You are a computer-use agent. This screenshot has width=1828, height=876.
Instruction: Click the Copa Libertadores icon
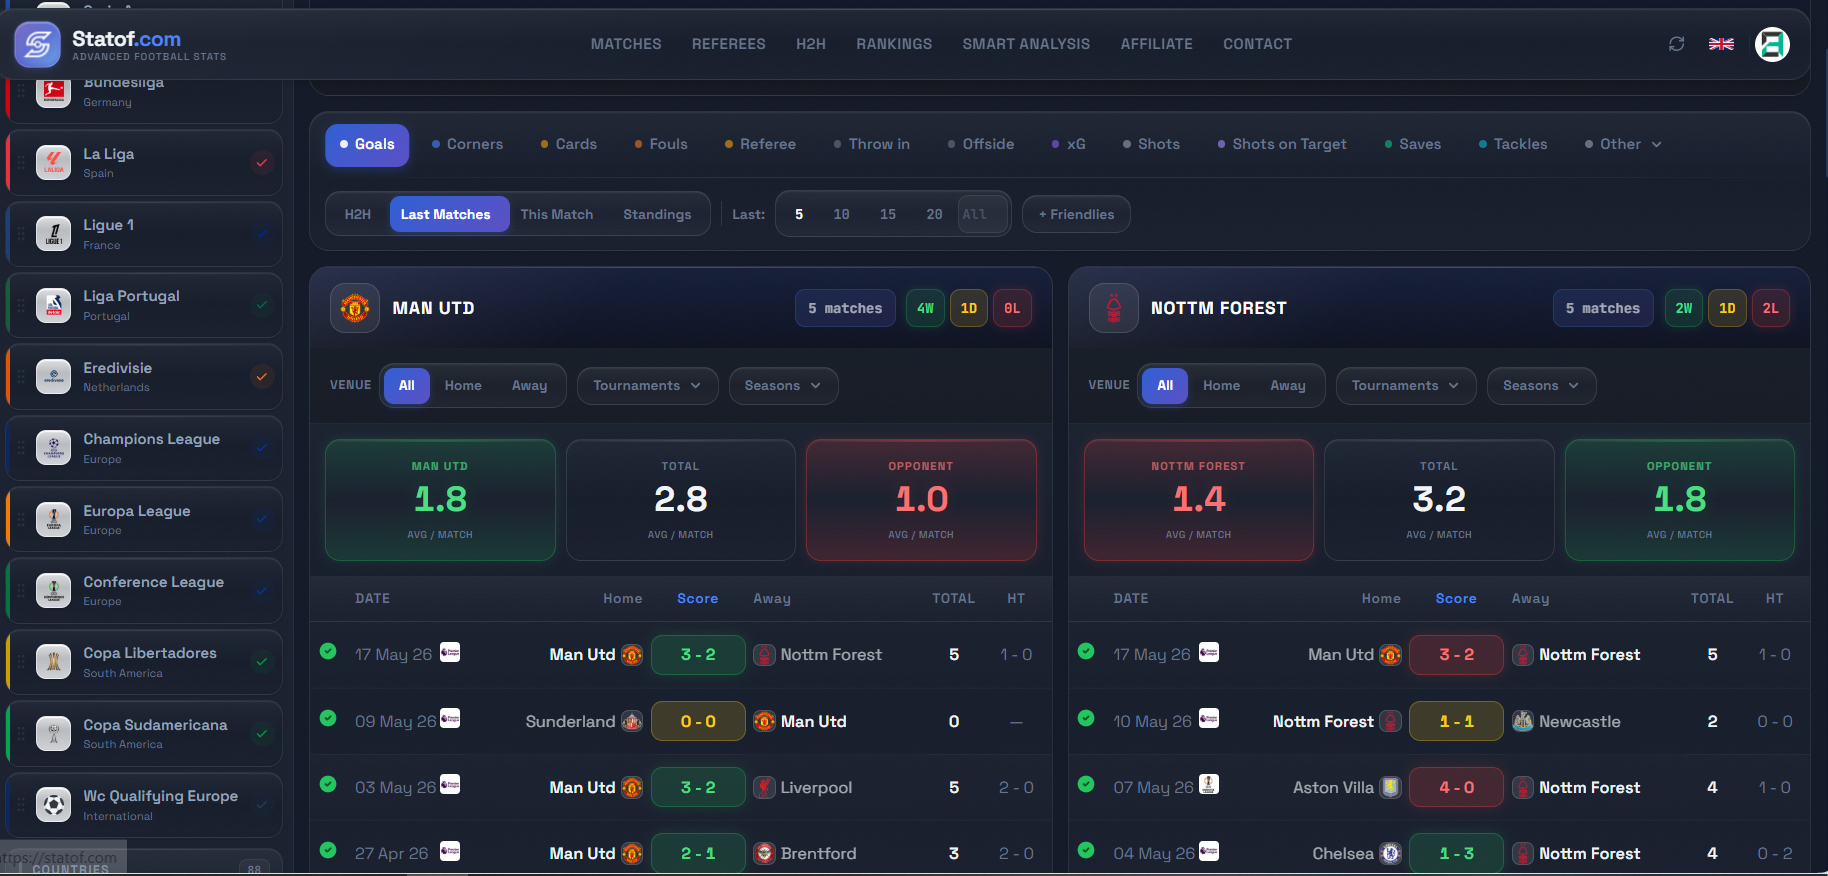pyautogui.click(x=54, y=662)
